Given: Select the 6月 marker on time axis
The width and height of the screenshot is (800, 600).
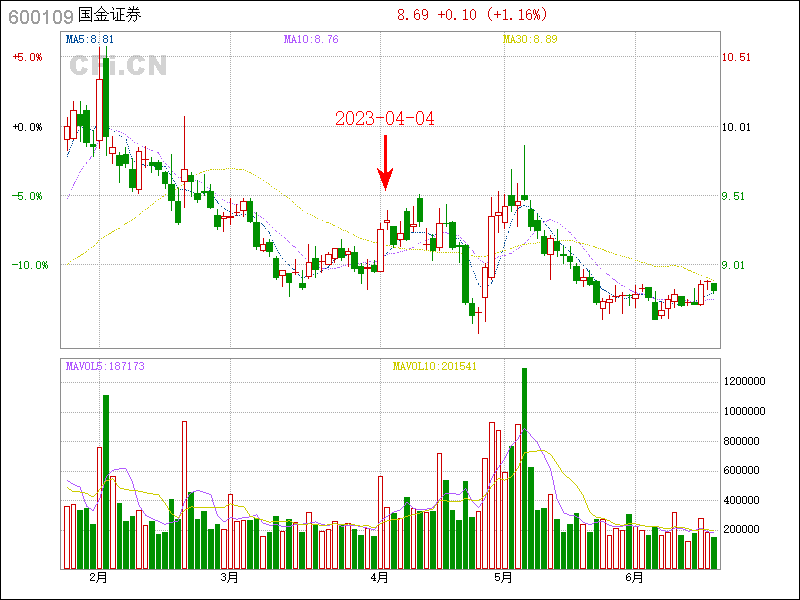Looking at the screenshot, I should (635, 577).
